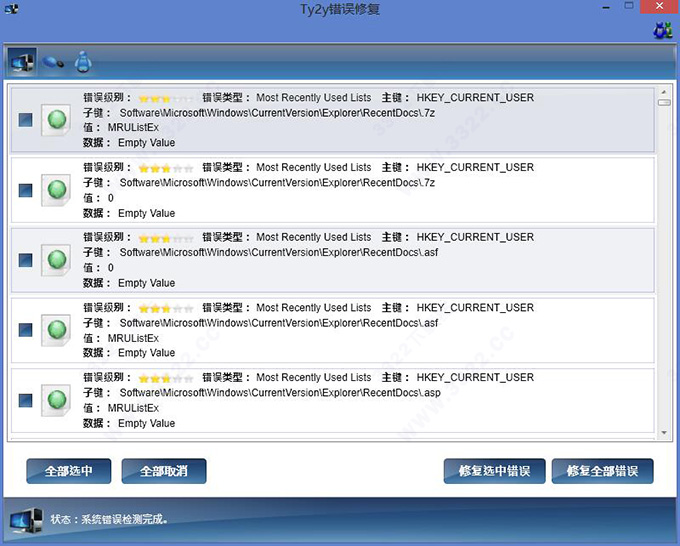Minimize the Ty2y错误修复 window
This screenshot has height=546, width=680.
606,7
